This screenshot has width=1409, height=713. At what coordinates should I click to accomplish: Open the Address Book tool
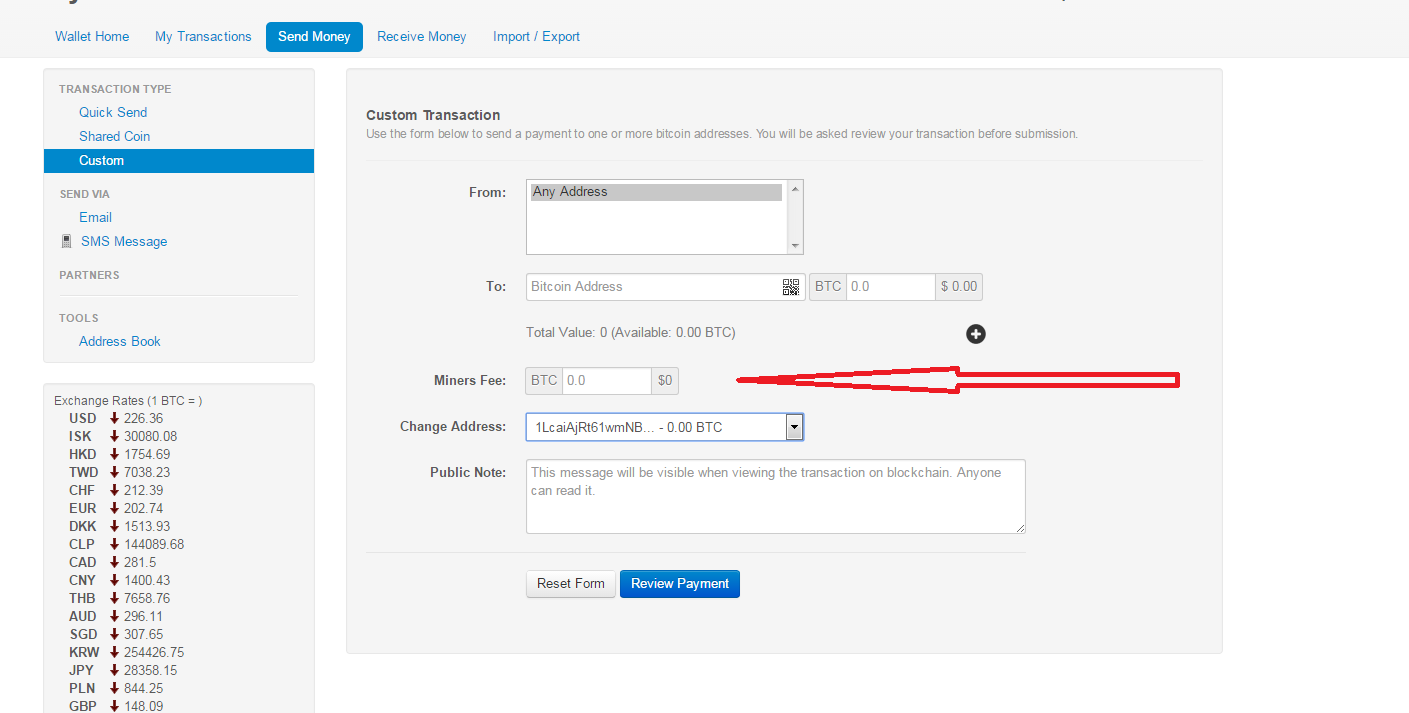pos(120,342)
